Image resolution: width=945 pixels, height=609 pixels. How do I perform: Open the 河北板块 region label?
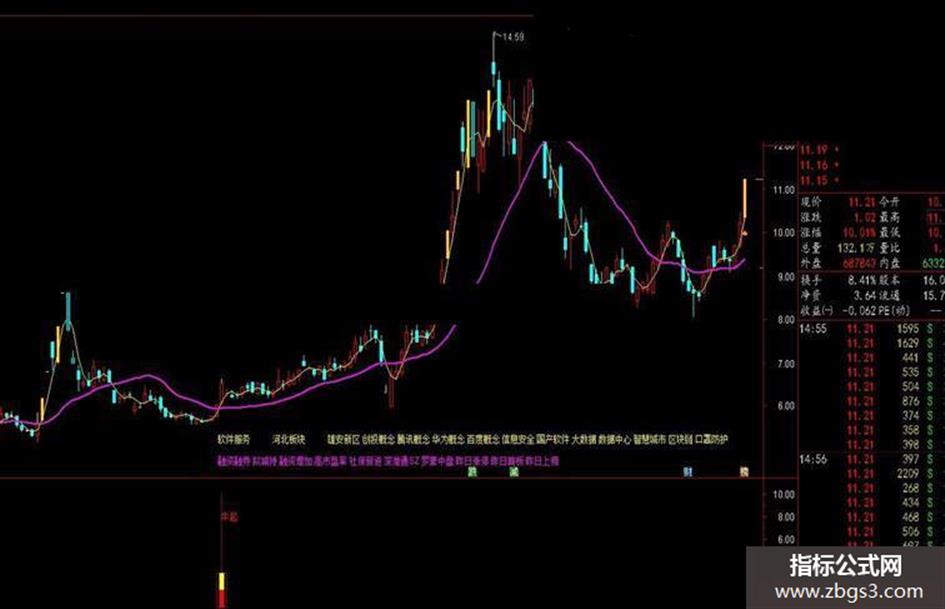tap(289, 440)
